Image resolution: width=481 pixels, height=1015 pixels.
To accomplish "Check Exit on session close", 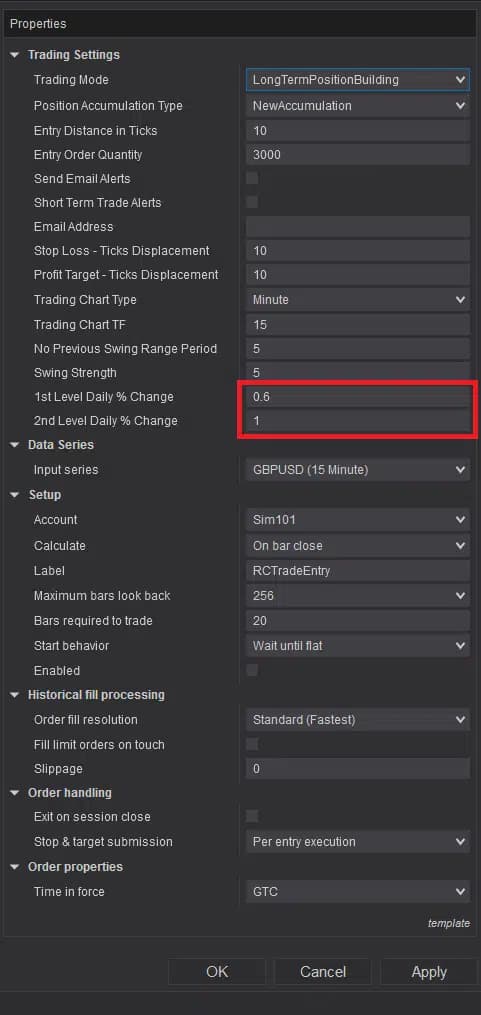I will 252,816.
